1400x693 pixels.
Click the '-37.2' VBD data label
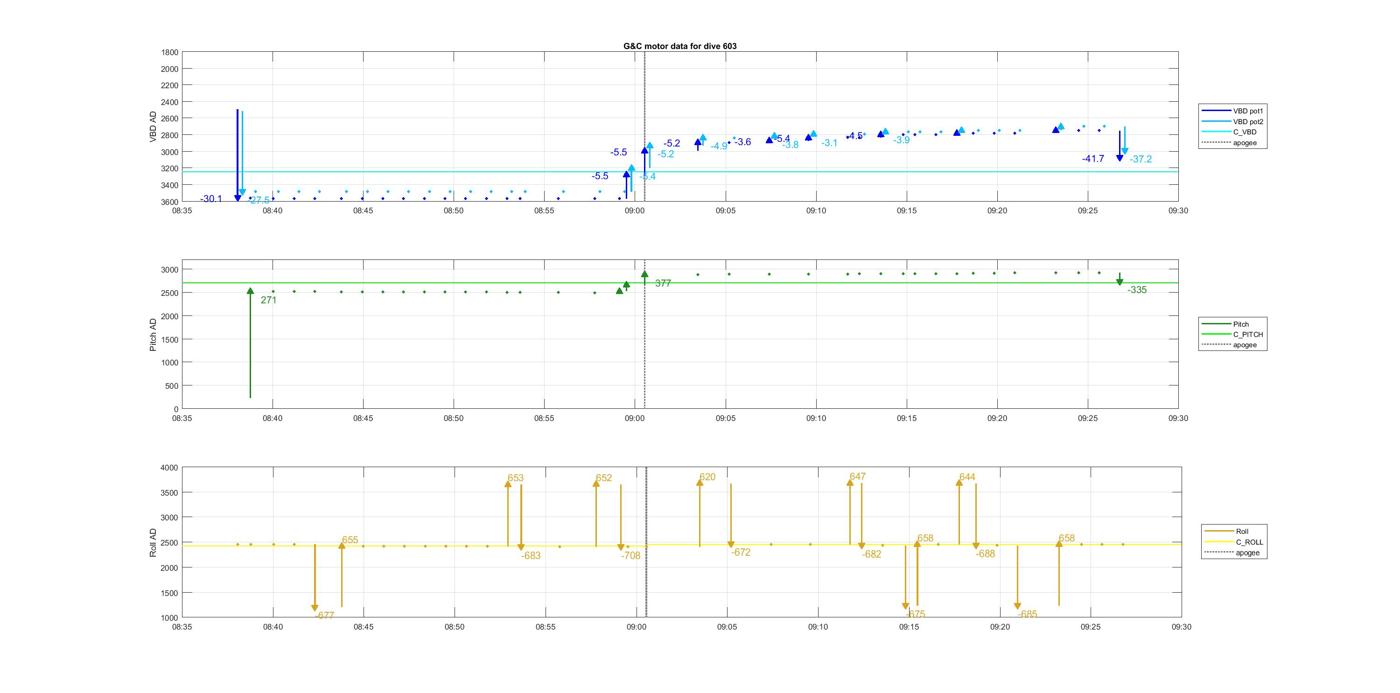click(1141, 159)
